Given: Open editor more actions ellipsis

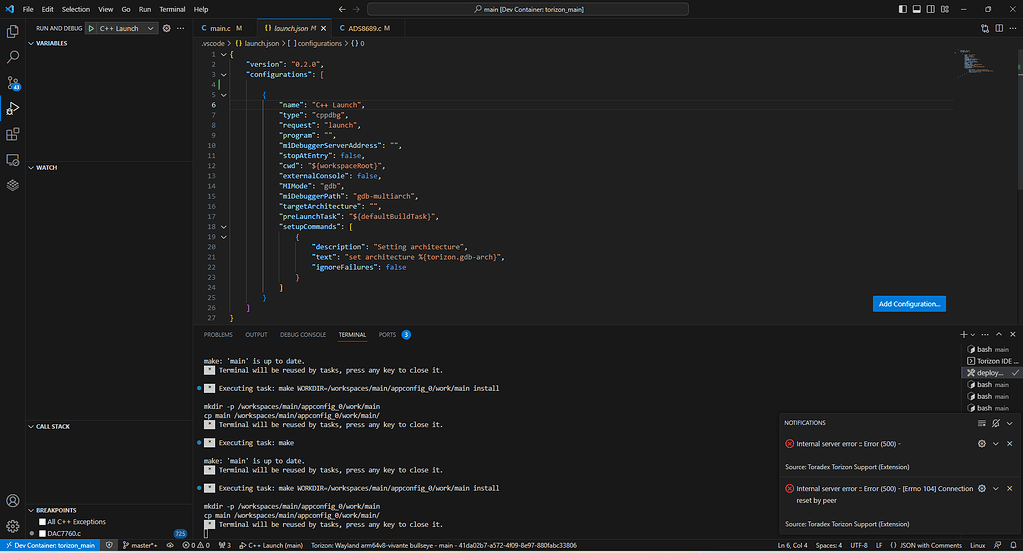Looking at the screenshot, I should coord(1013,29).
